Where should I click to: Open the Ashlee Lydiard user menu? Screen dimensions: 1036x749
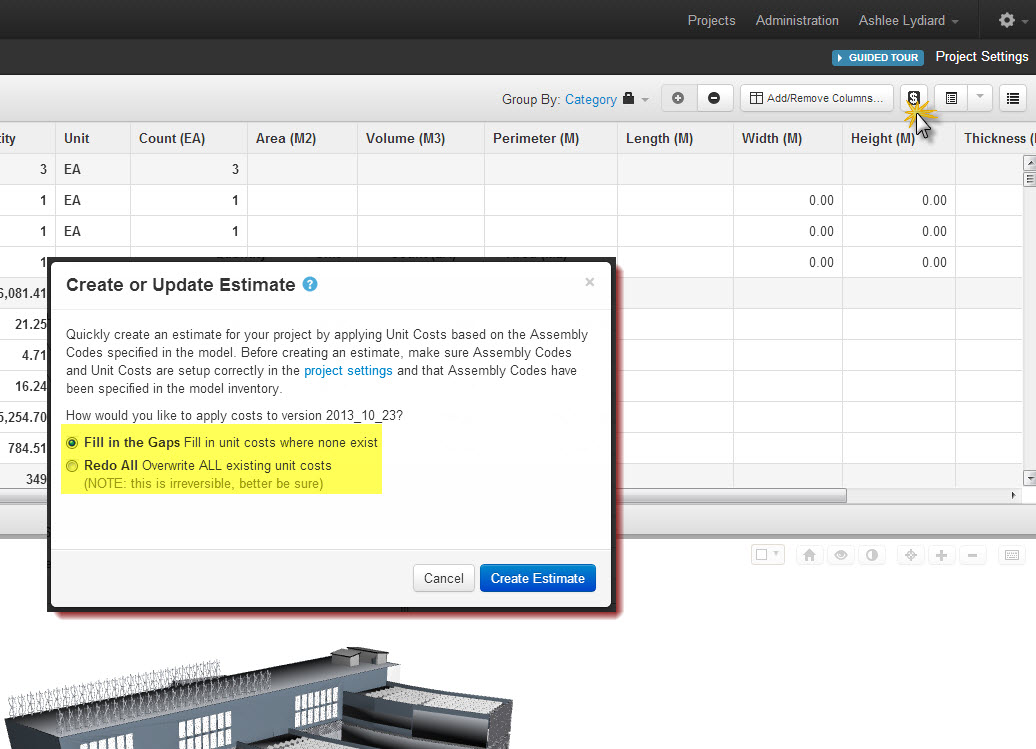[908, 20]
